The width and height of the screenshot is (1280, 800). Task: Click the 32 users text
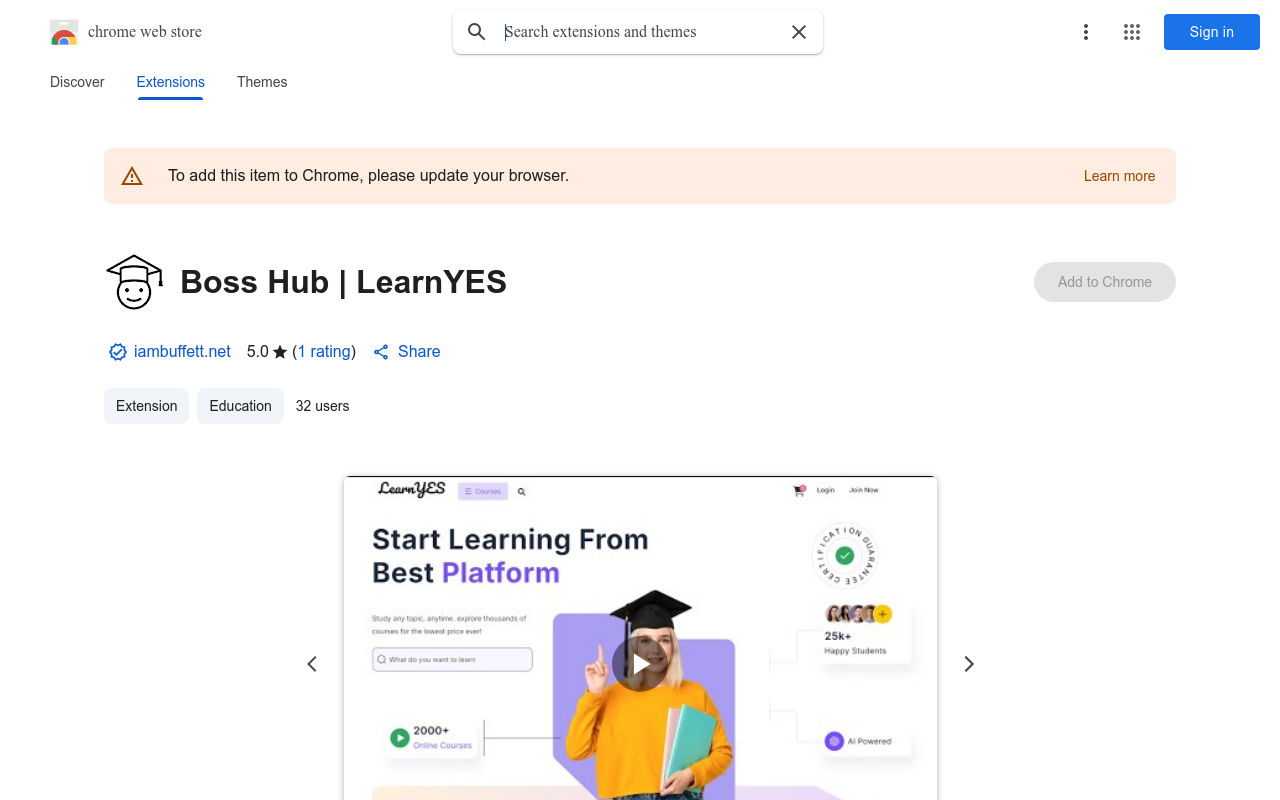click(323, 406)
